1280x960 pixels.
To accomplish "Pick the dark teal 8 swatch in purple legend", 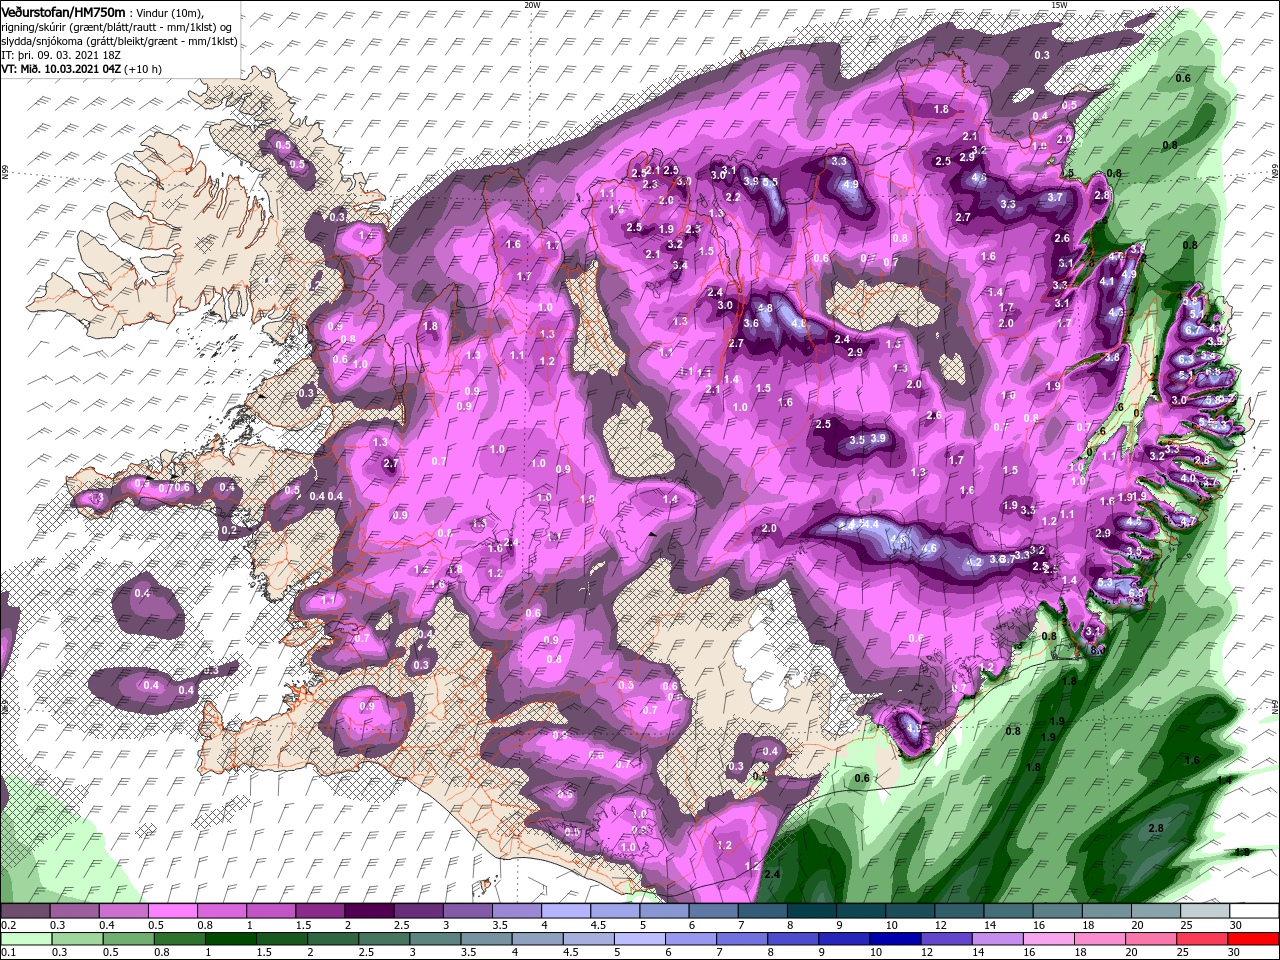I will pyautogui.click(x=812, y=911).
